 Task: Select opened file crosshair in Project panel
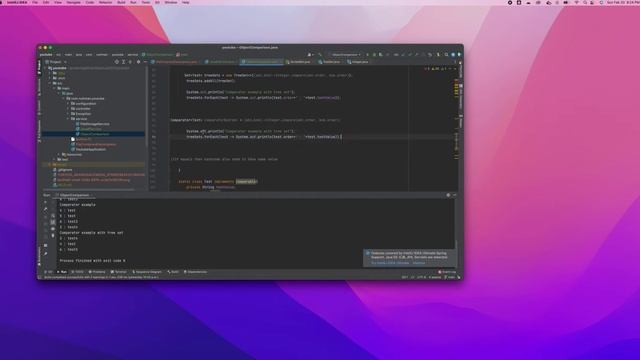coord(116,62)
